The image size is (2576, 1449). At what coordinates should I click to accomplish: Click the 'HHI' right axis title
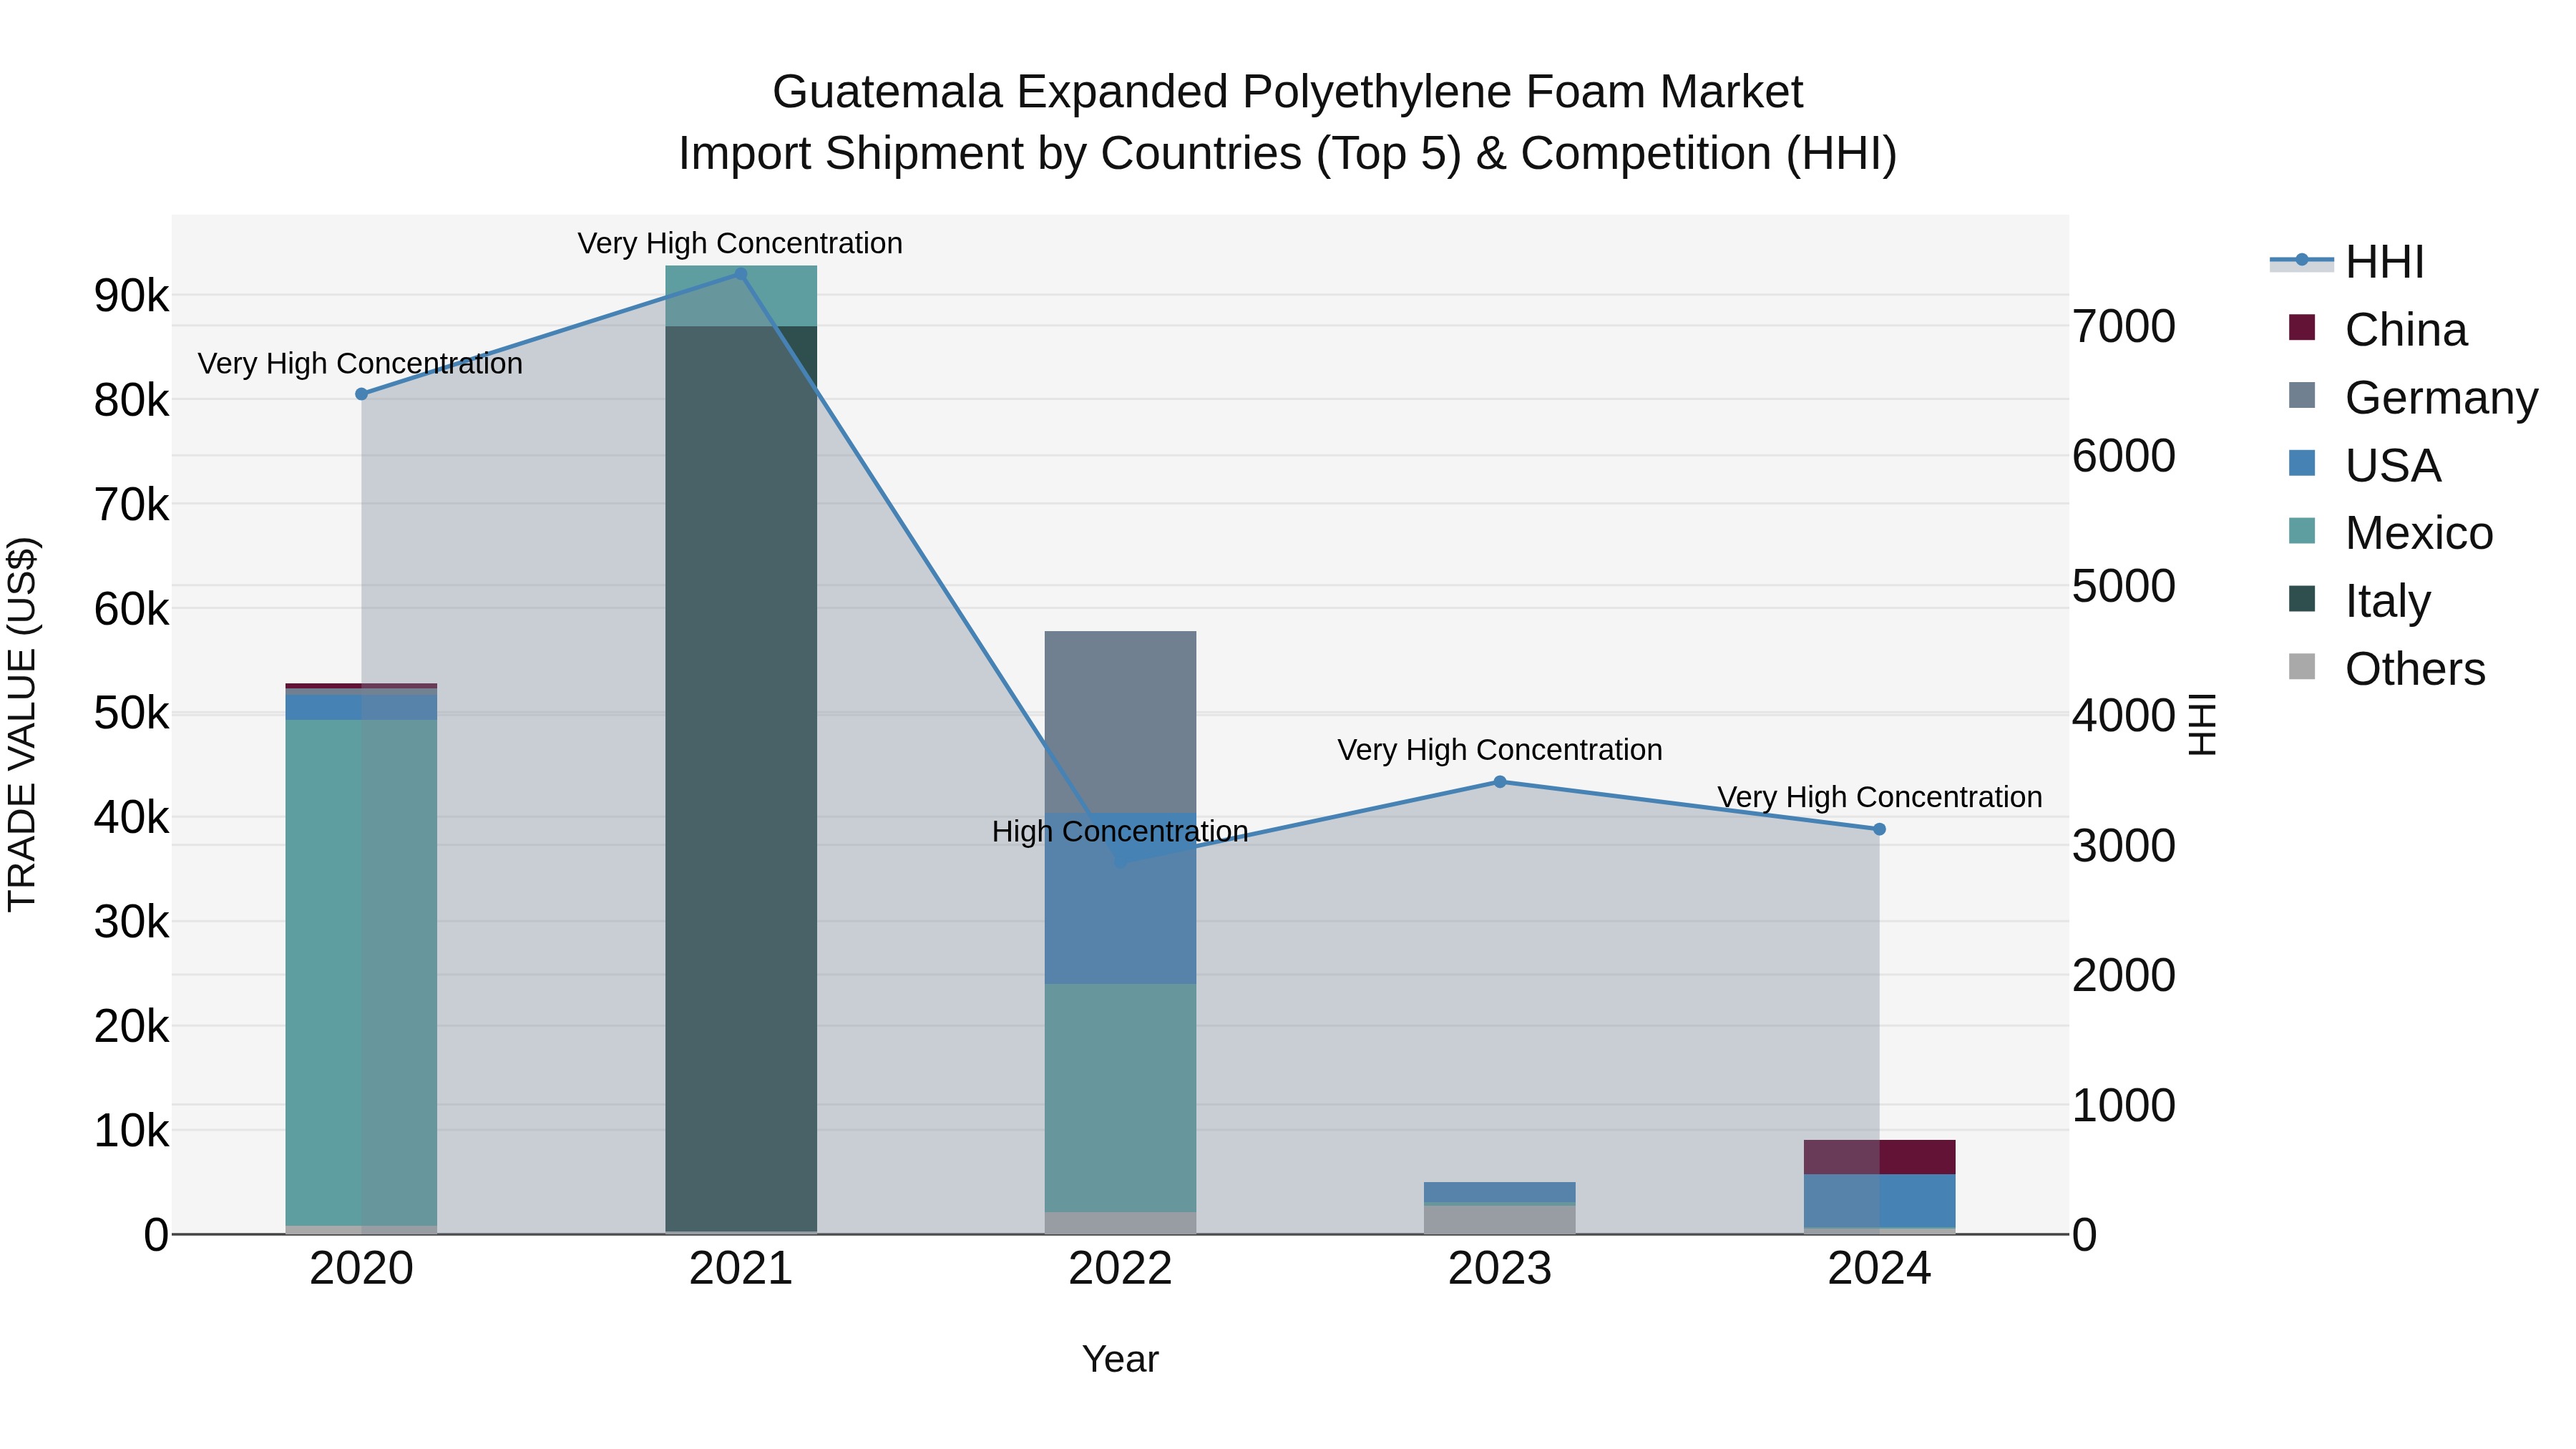2202,724
